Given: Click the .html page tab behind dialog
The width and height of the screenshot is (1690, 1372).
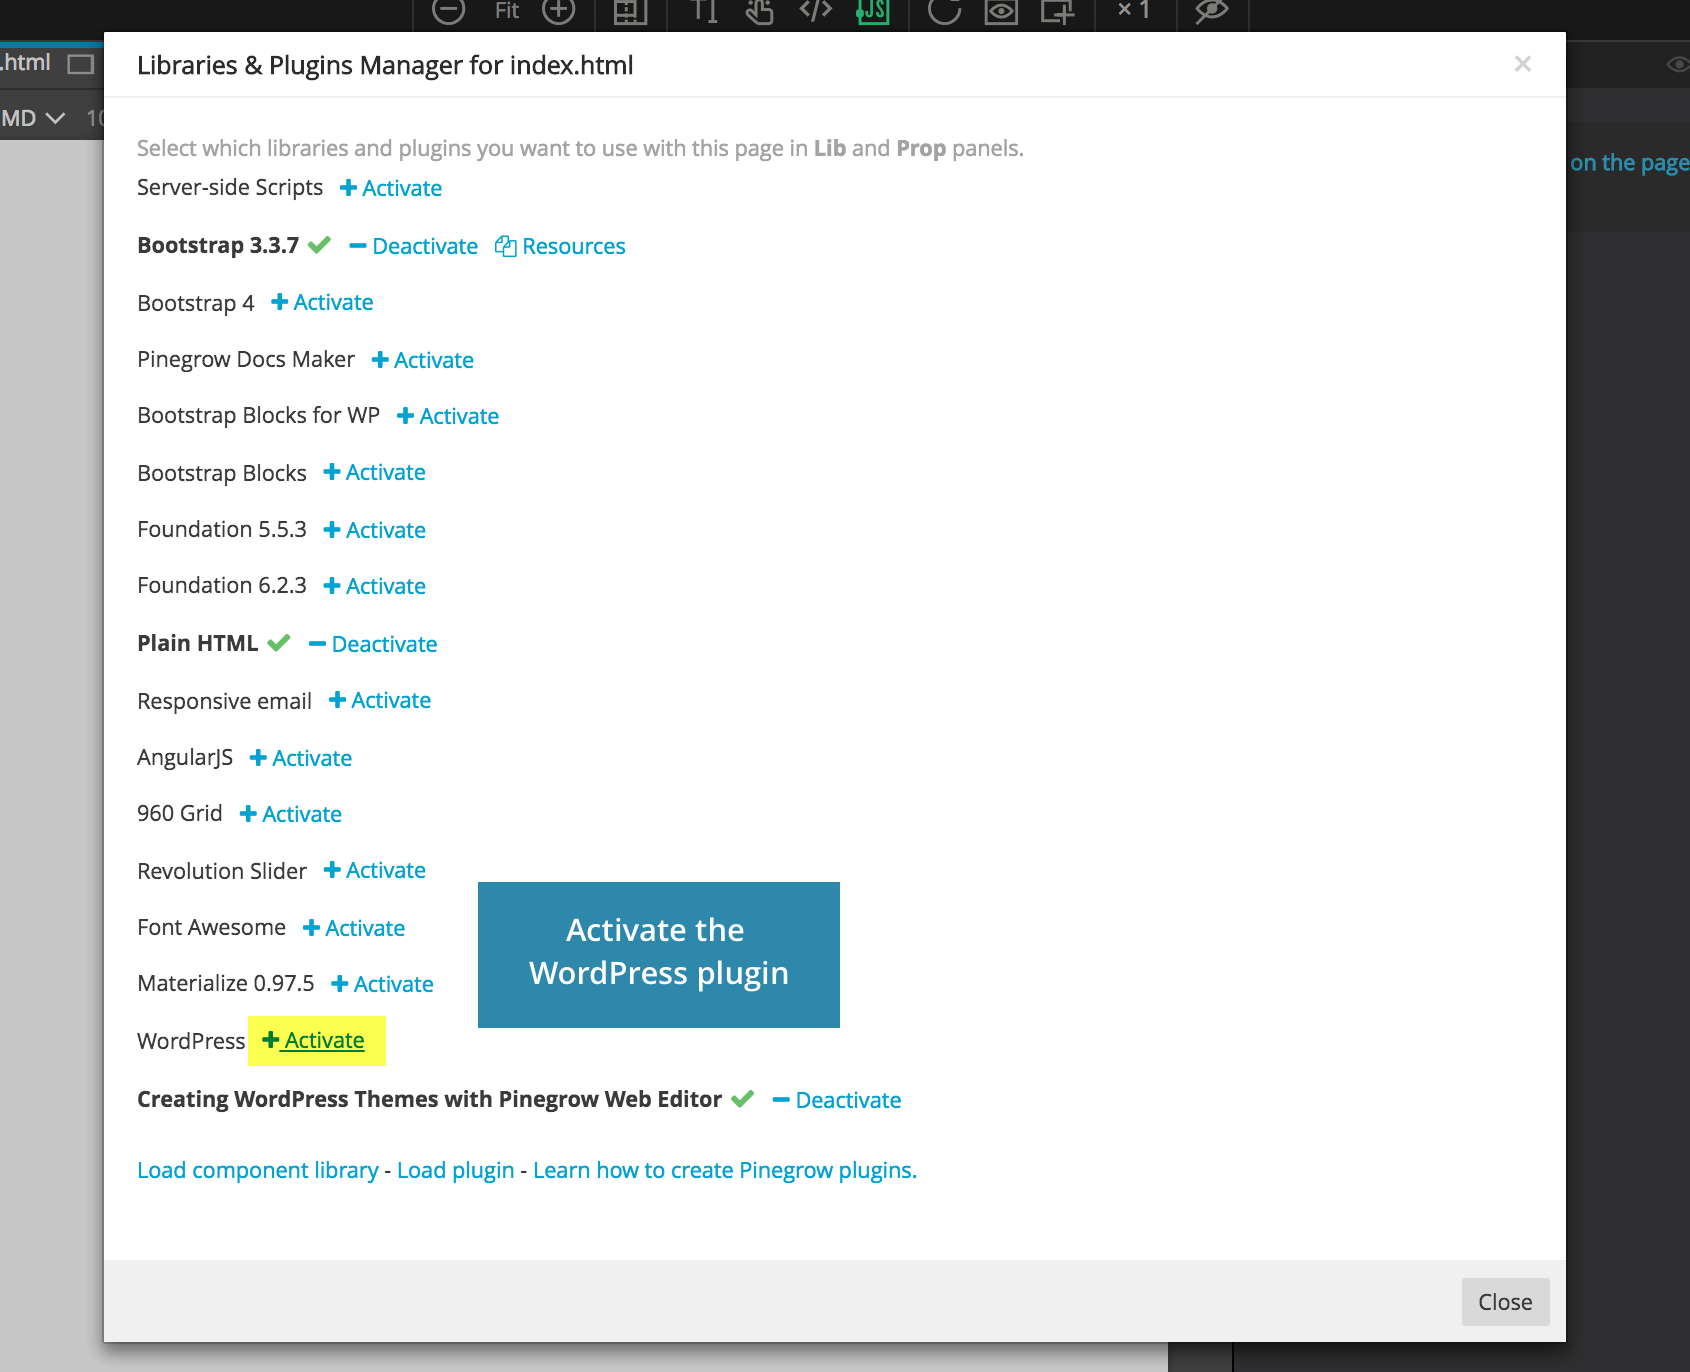Looking at the screenshot, I should [25, 63].
